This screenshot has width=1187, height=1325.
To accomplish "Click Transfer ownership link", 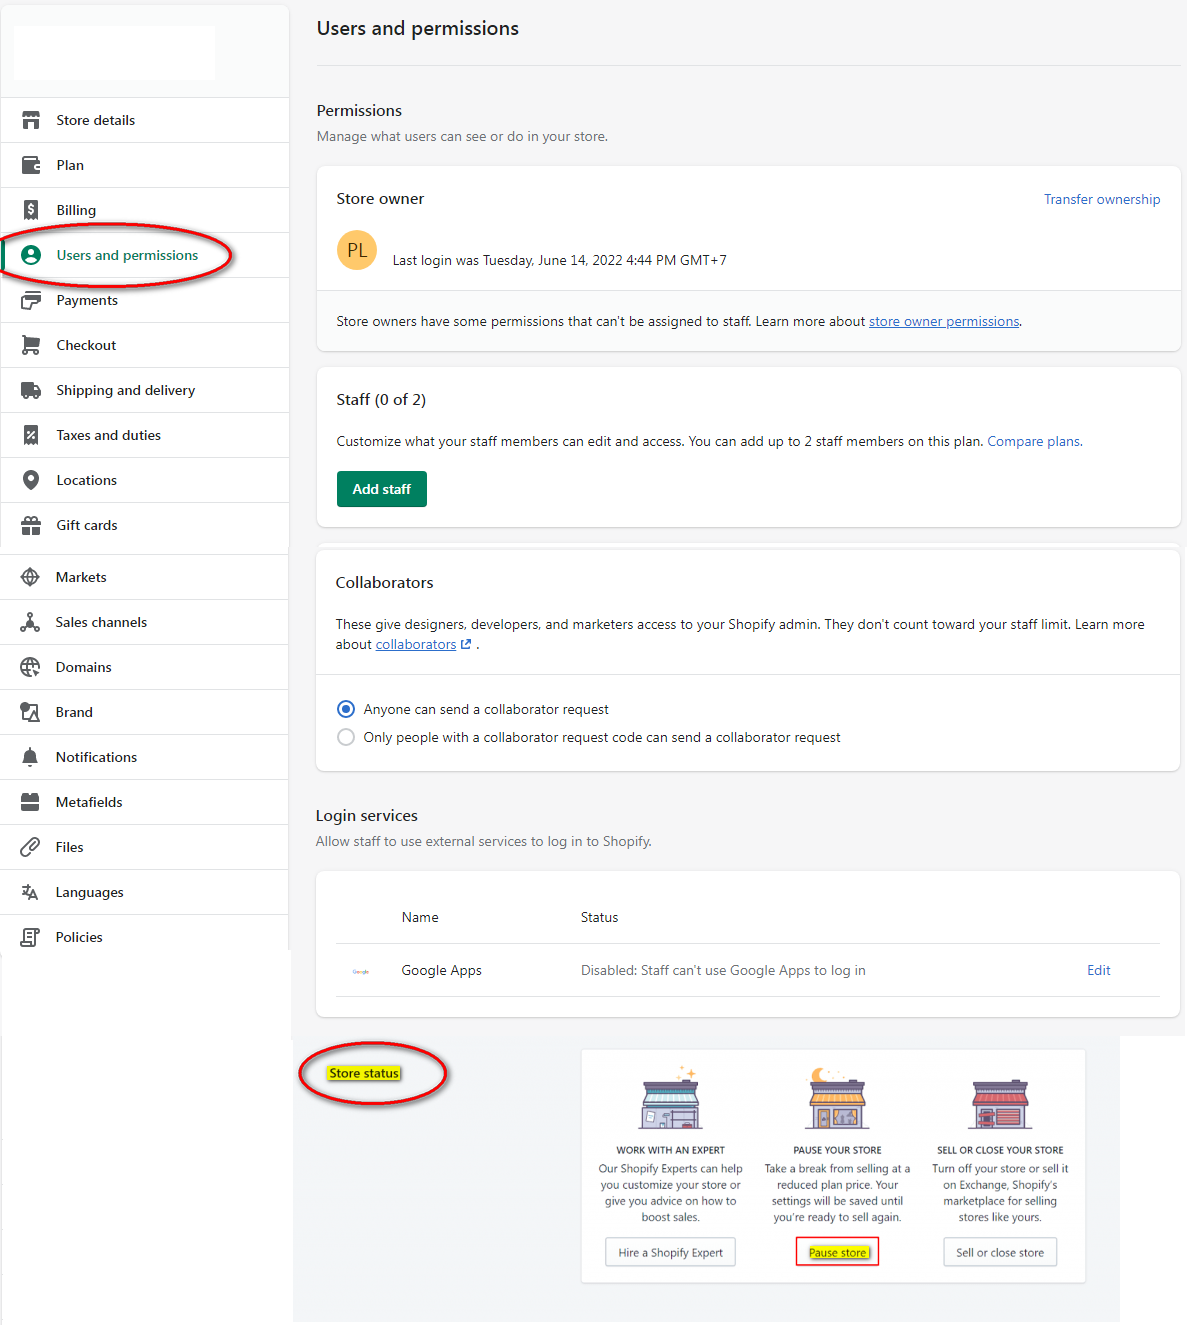I will pos(1102,199).
